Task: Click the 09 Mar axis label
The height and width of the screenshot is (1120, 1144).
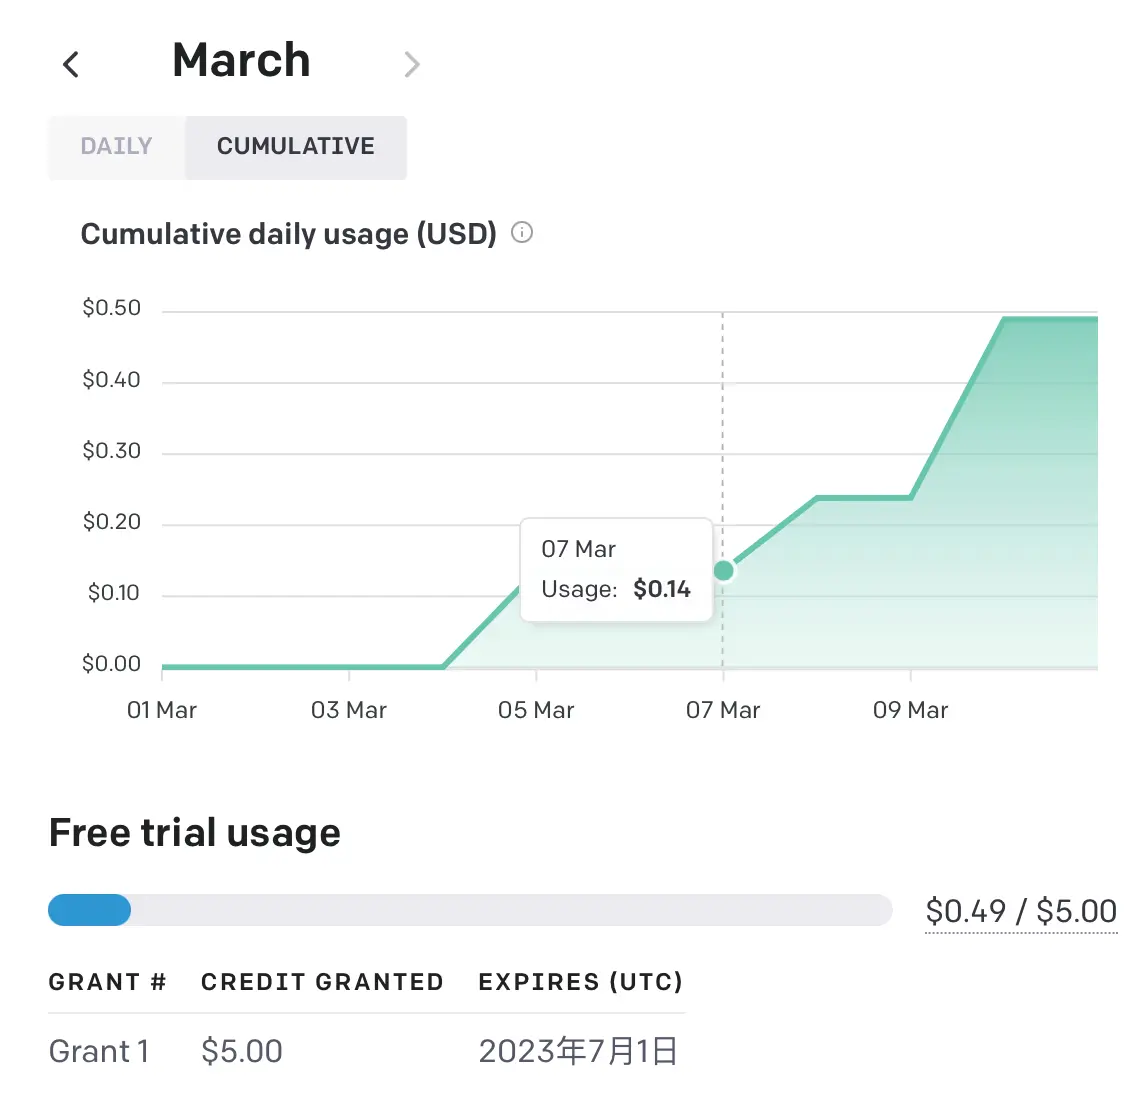Action: [x=910, y=710]
